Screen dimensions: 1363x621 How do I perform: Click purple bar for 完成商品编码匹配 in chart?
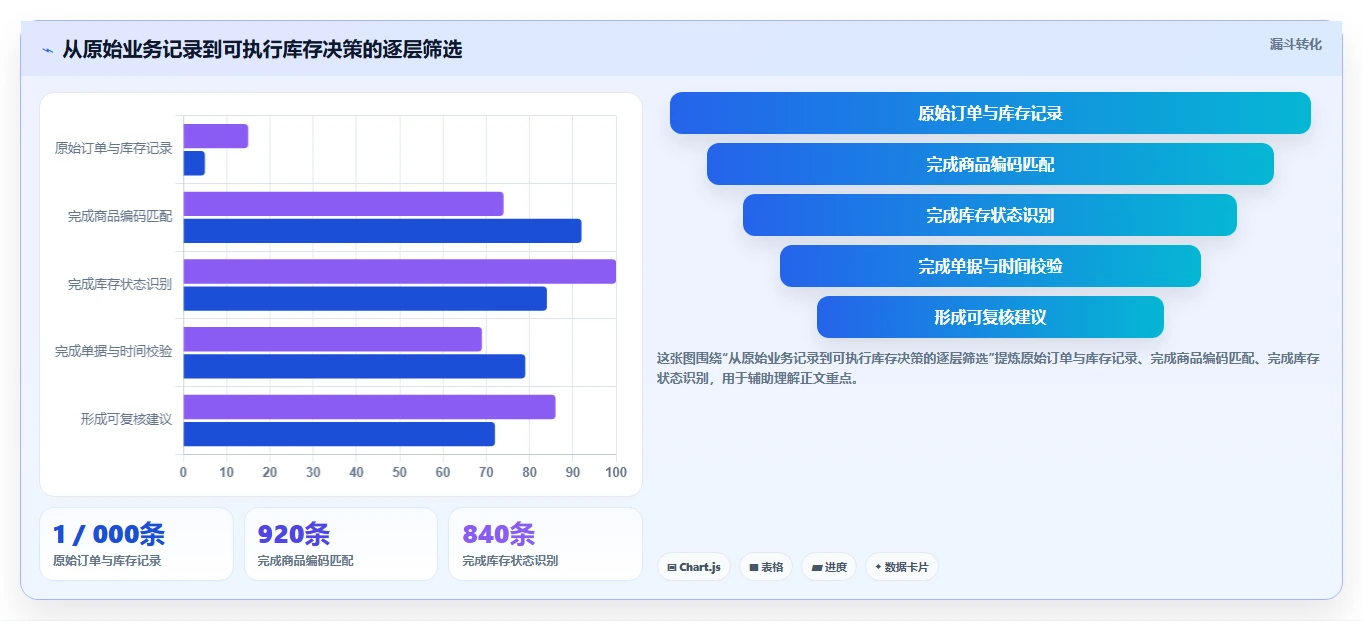pos(343,204)
